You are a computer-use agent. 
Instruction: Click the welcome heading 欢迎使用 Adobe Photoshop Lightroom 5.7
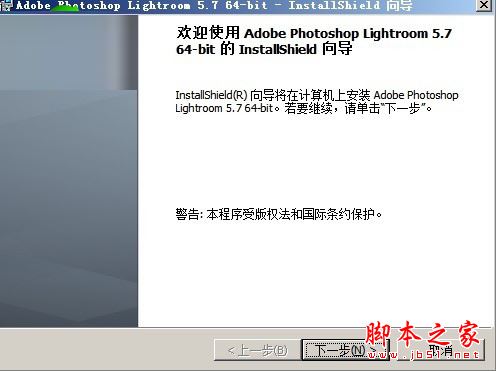click(x=314, y=41)
